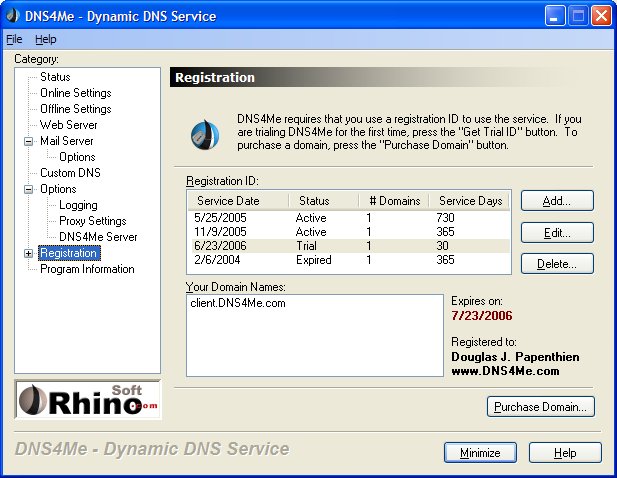The height and width of the screenshot is (478, 617).
Task: Click the Delete... button
Action: [557, 264]
